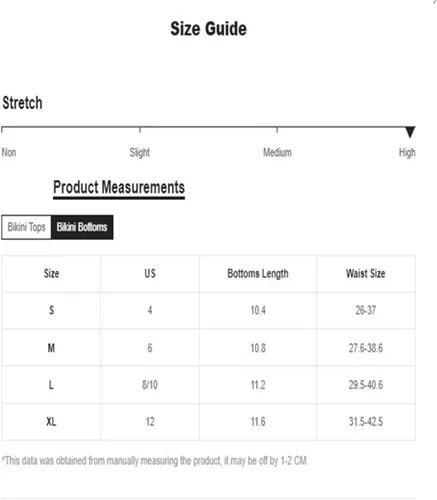This screenshot has height=500, width=437.
Task: Click the Bottoms Length column header
Action: coord(258,274)
